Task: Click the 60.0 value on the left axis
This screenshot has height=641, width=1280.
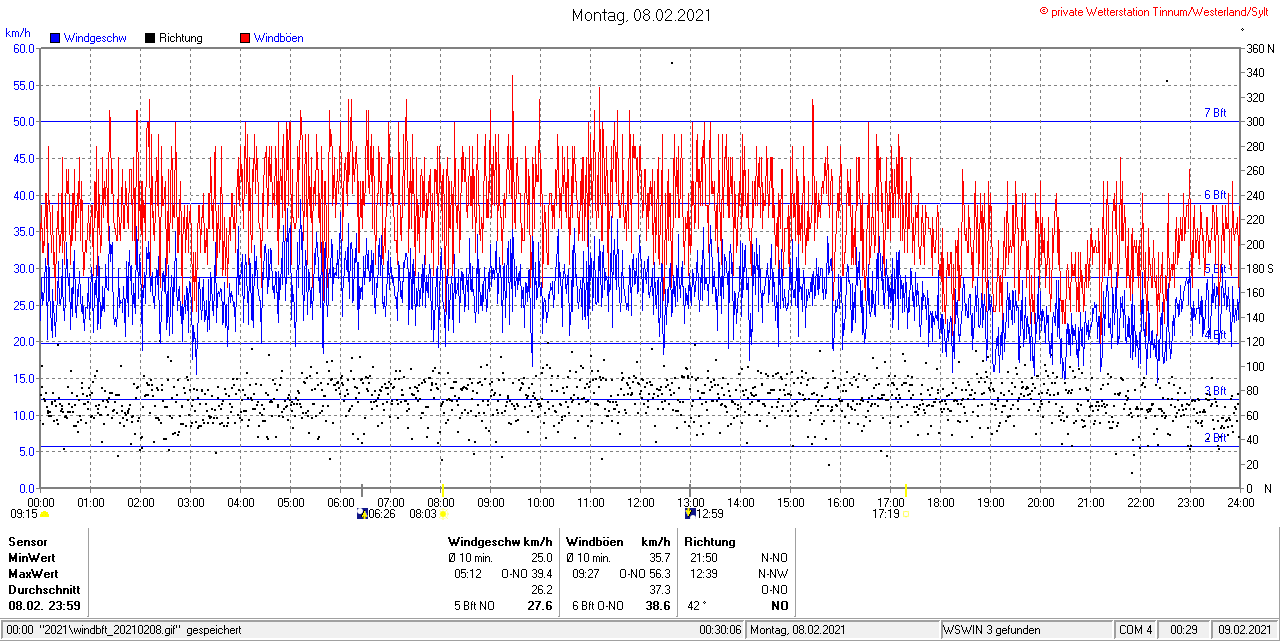Action: click(24, 48)
